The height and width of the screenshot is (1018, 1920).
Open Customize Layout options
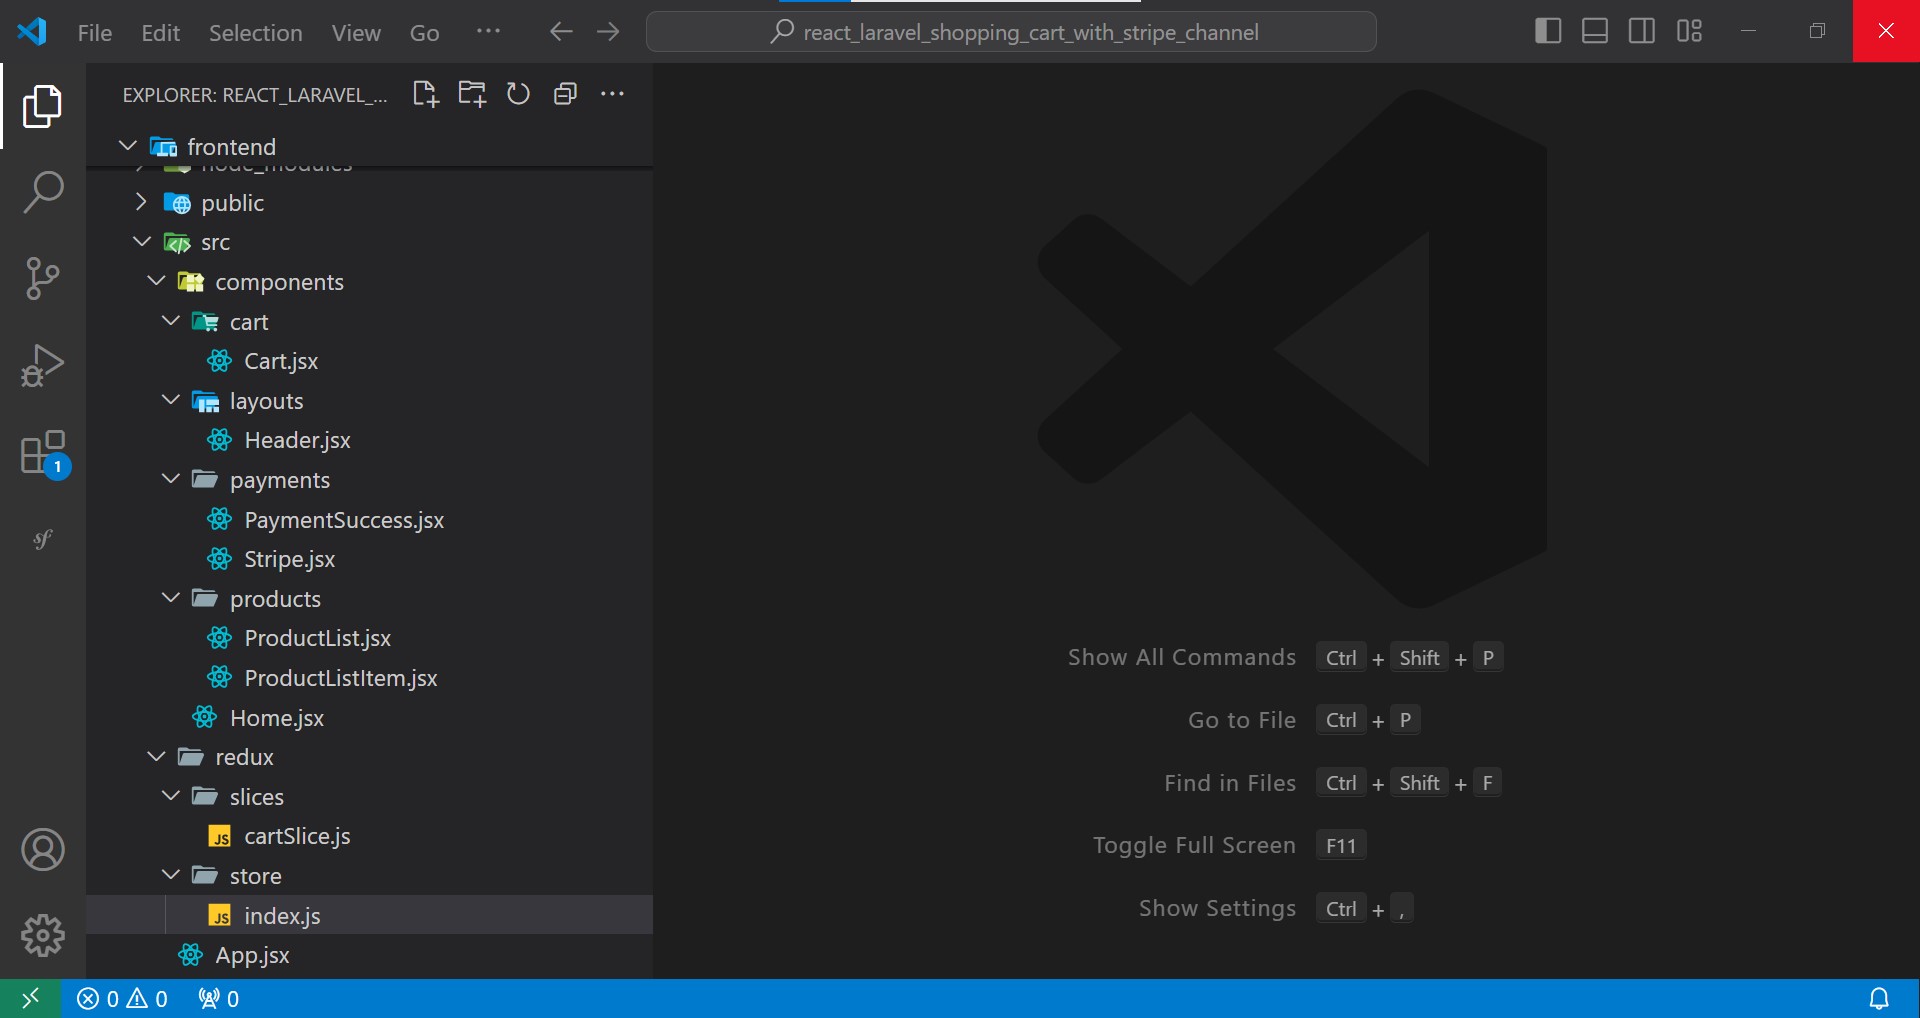[1690, 31]
